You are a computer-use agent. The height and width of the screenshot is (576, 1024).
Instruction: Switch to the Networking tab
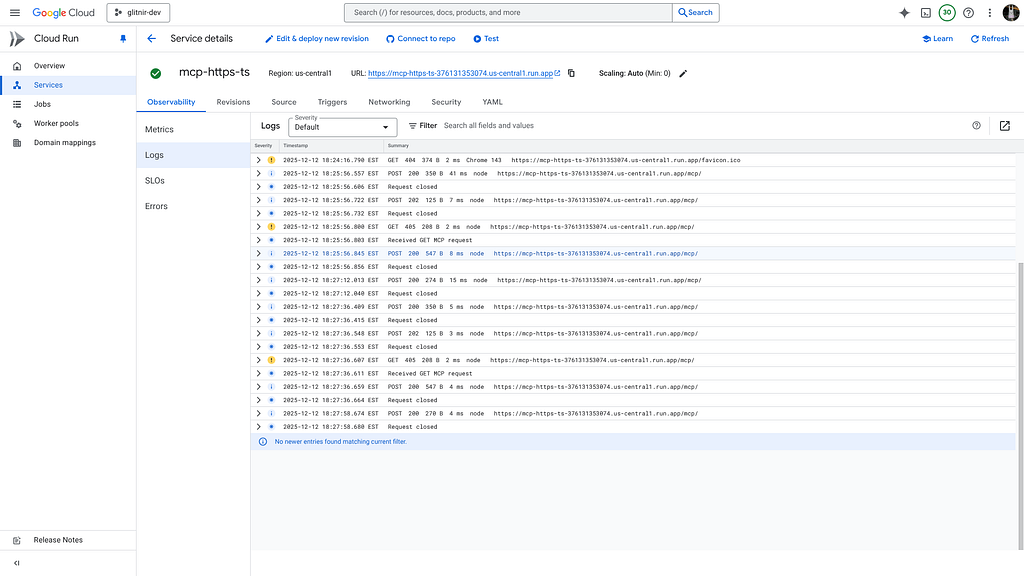[x=389, y=102]
